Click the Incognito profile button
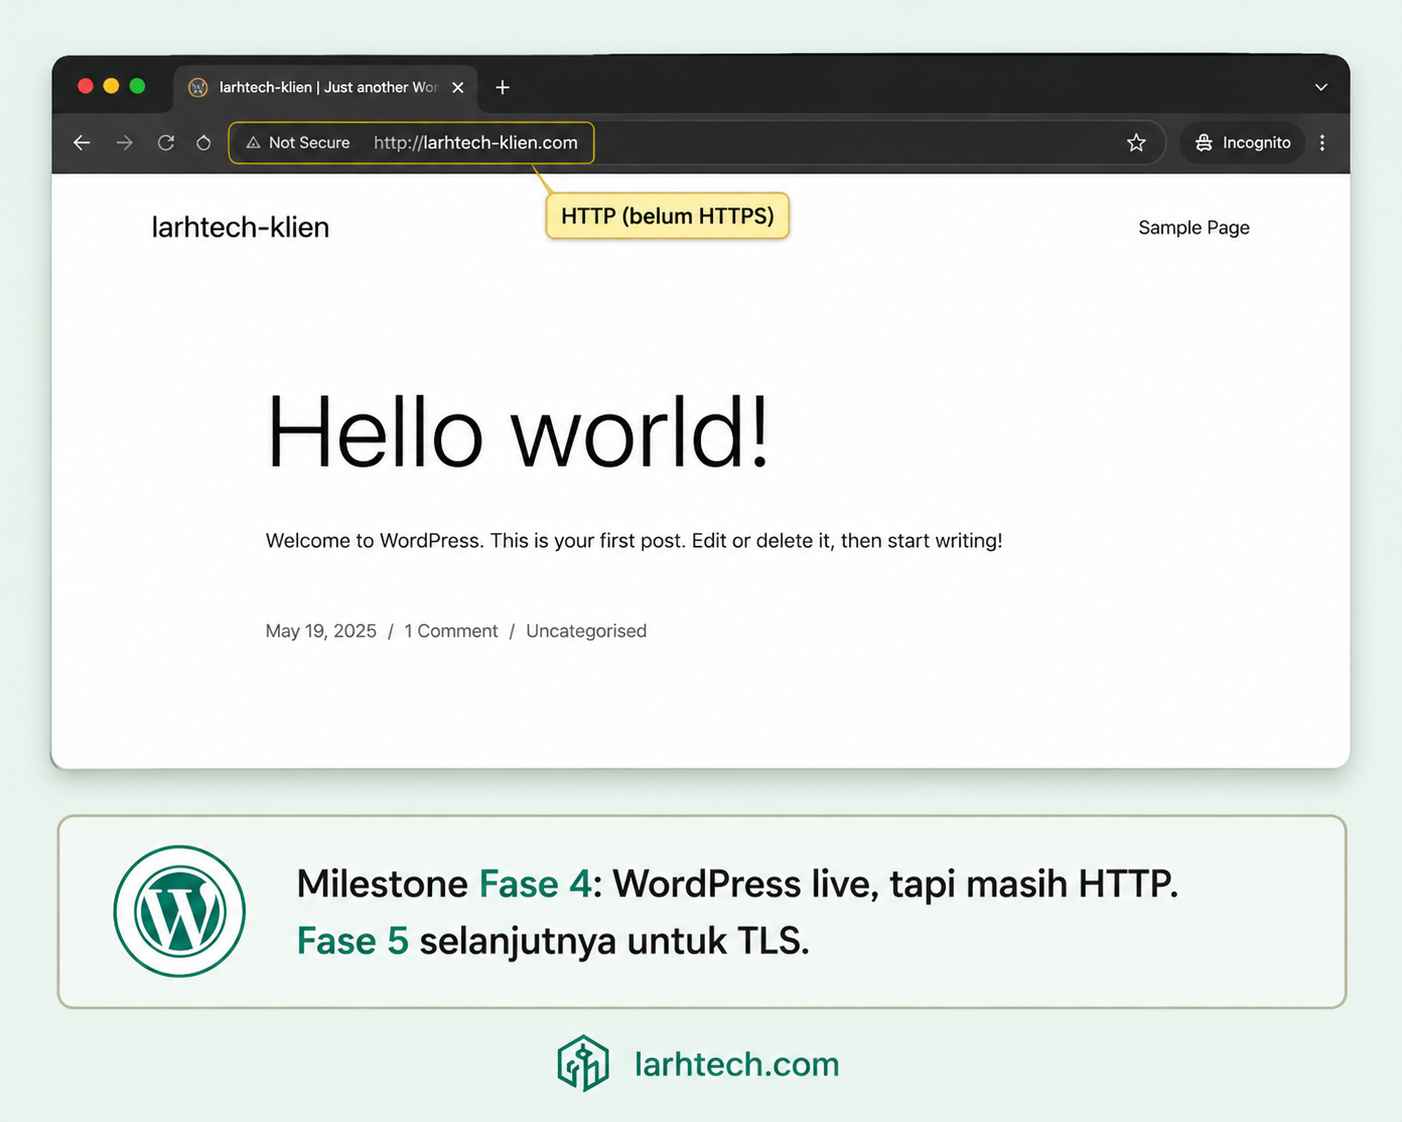 point(1243,143)
